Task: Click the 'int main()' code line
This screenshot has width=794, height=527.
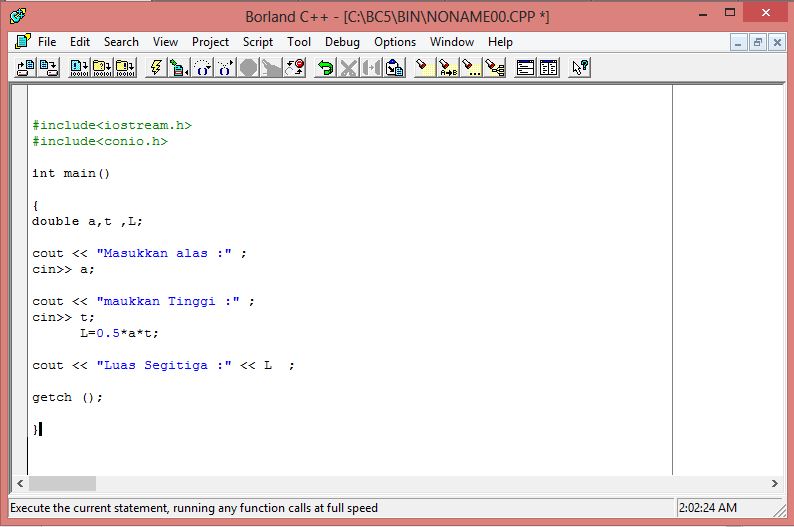Action: click(x=71, y=173)
